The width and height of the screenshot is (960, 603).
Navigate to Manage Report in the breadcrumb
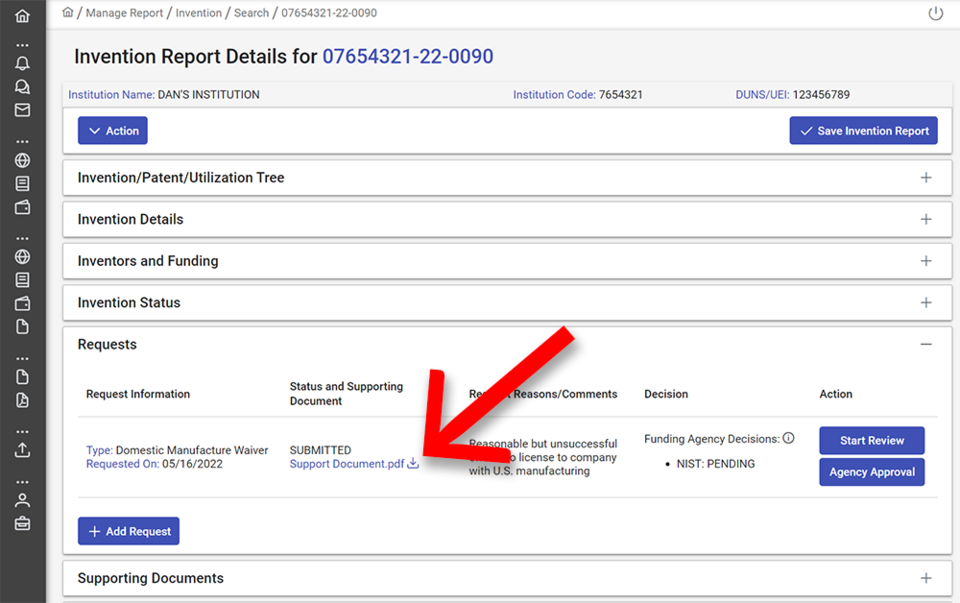pos(124,13)
